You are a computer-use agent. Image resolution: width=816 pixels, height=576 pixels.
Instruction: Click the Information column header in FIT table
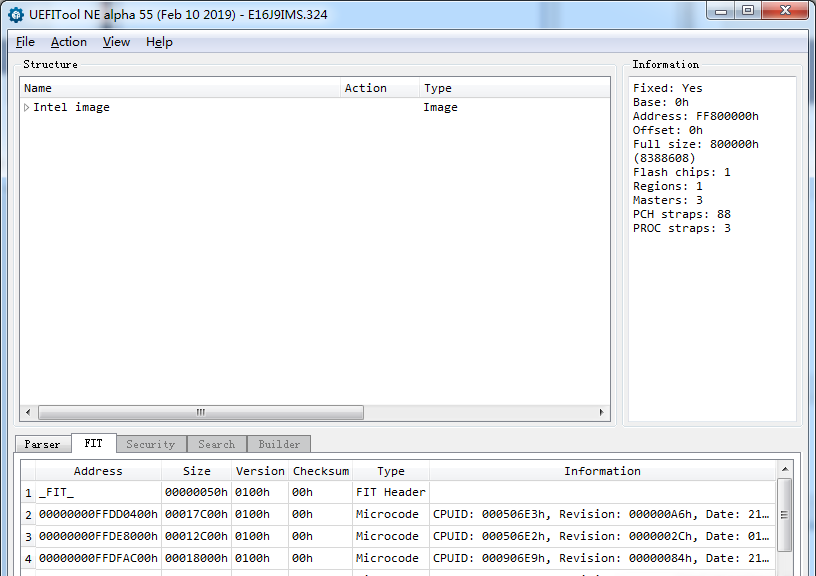coord(603,471)
